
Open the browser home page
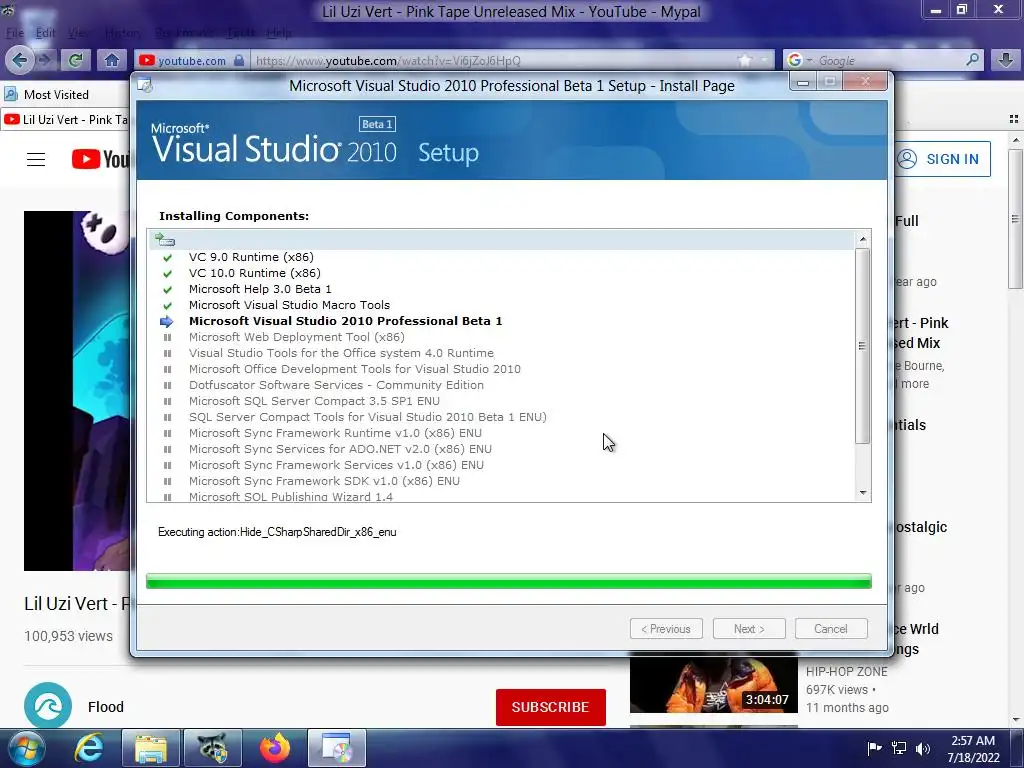coord(112,61)
